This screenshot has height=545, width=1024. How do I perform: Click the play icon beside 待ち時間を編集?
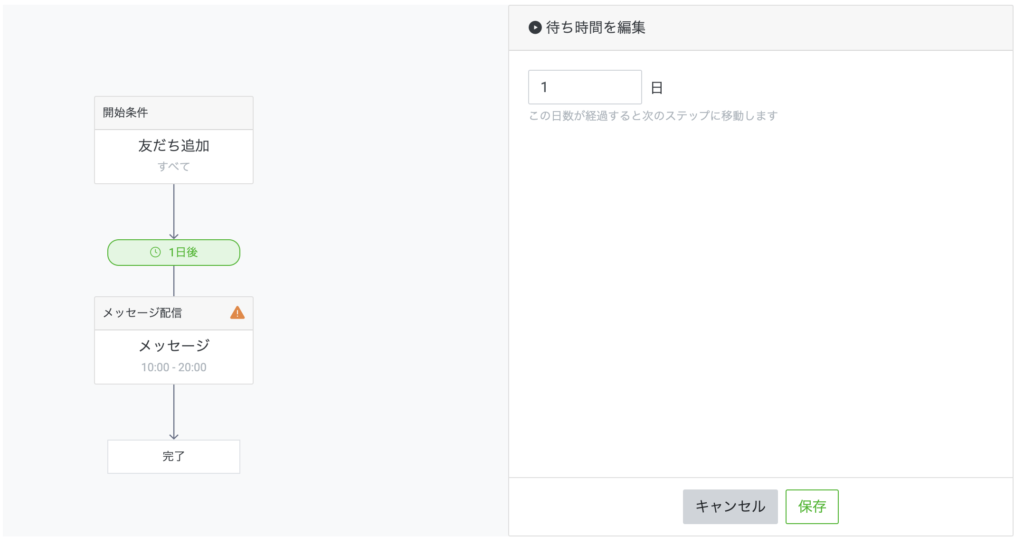535,28
